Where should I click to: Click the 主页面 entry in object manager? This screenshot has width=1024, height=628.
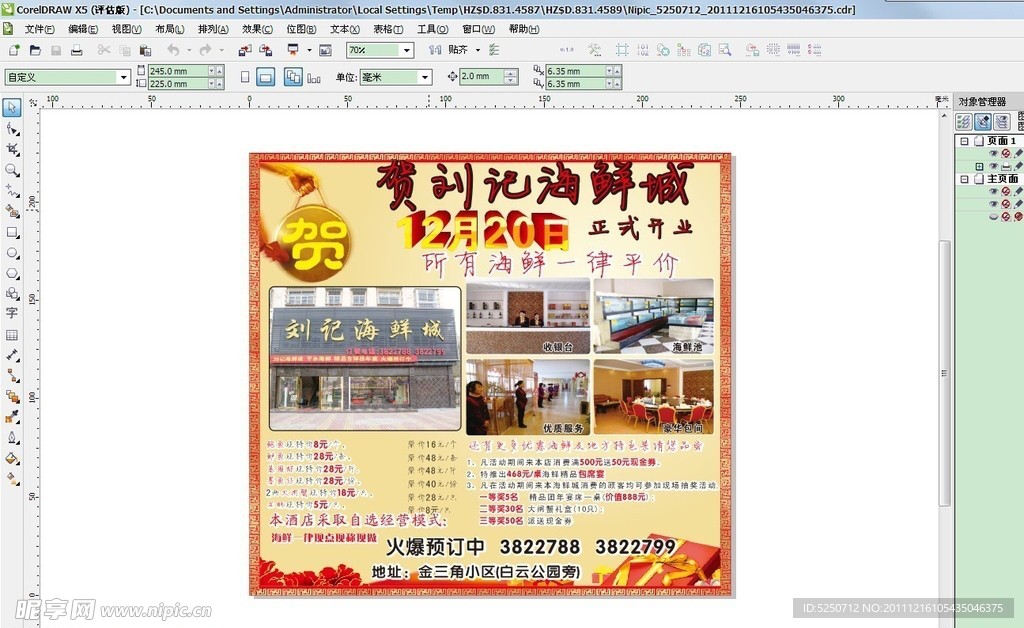point(1002,179)
